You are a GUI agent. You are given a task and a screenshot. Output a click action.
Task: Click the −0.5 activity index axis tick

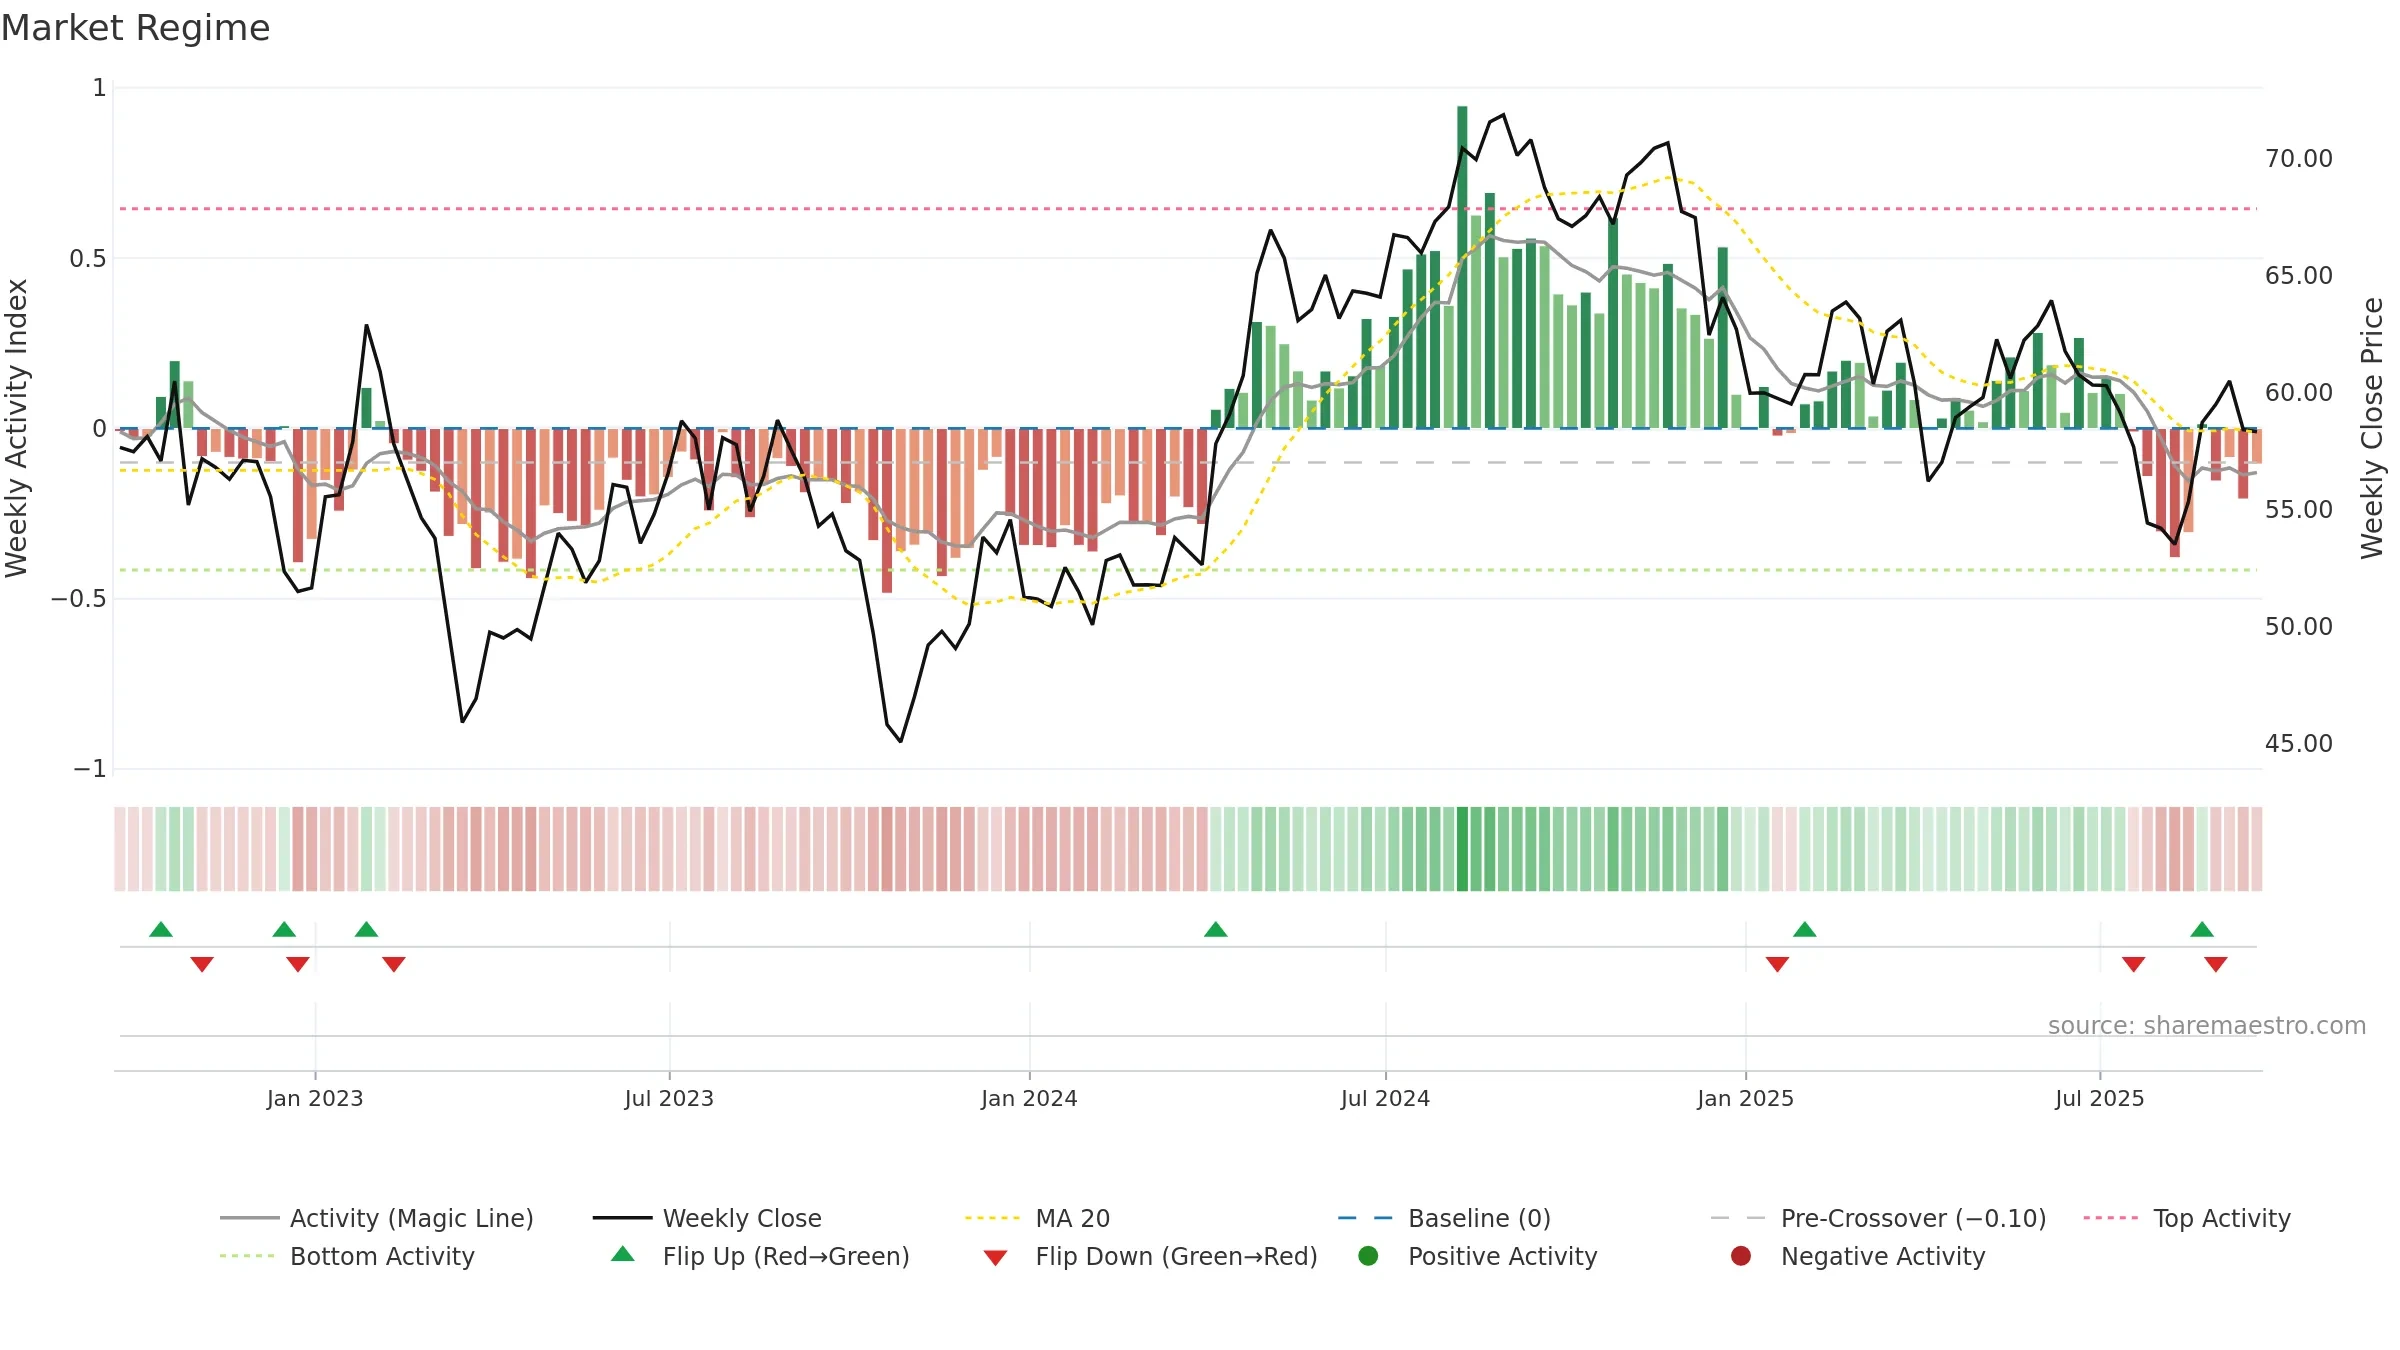(79, 598)
